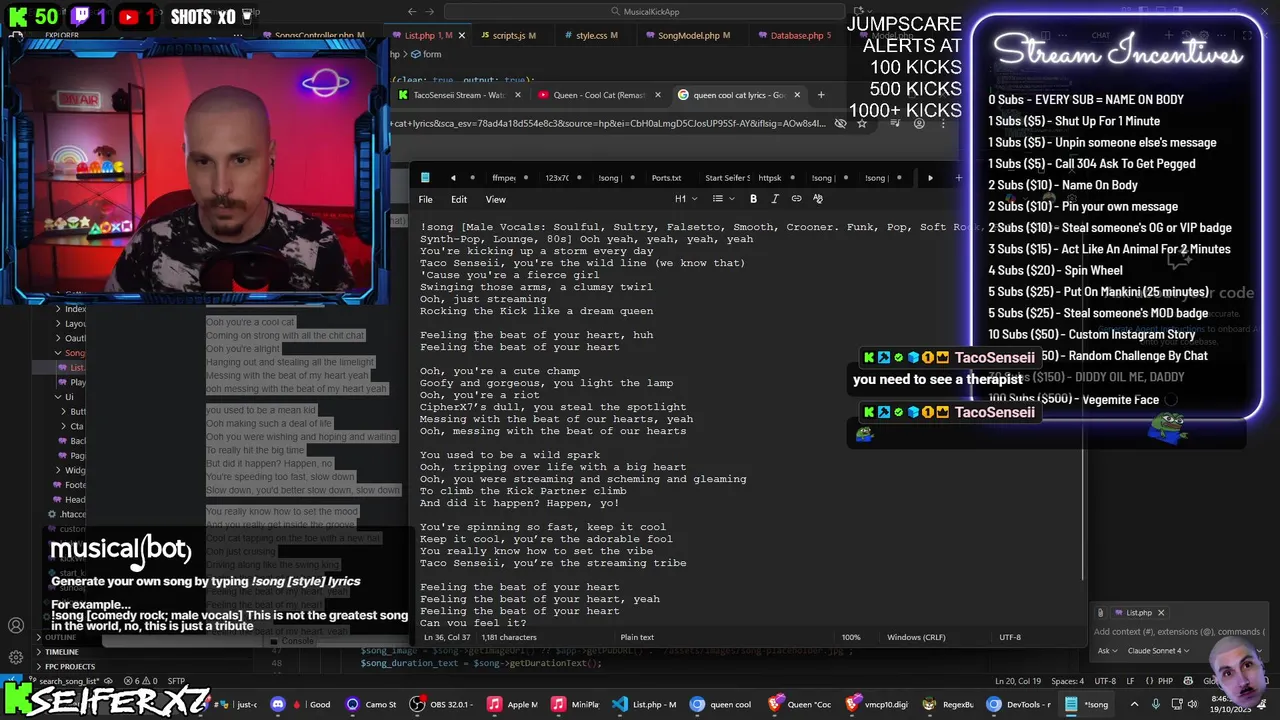
Task: Open VS Code accounts icon
Action: tap(16, 626)
